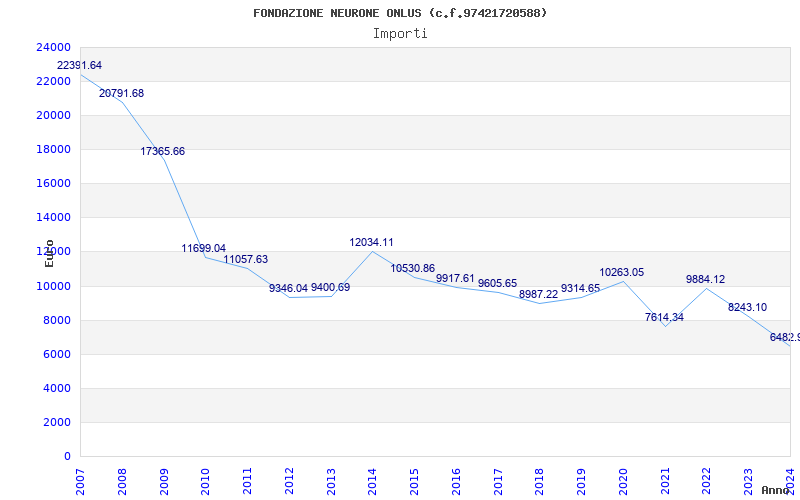The height and width of the screenshot is (500, 800).
Task: Click y-axis value 24000
Action: 53,47
